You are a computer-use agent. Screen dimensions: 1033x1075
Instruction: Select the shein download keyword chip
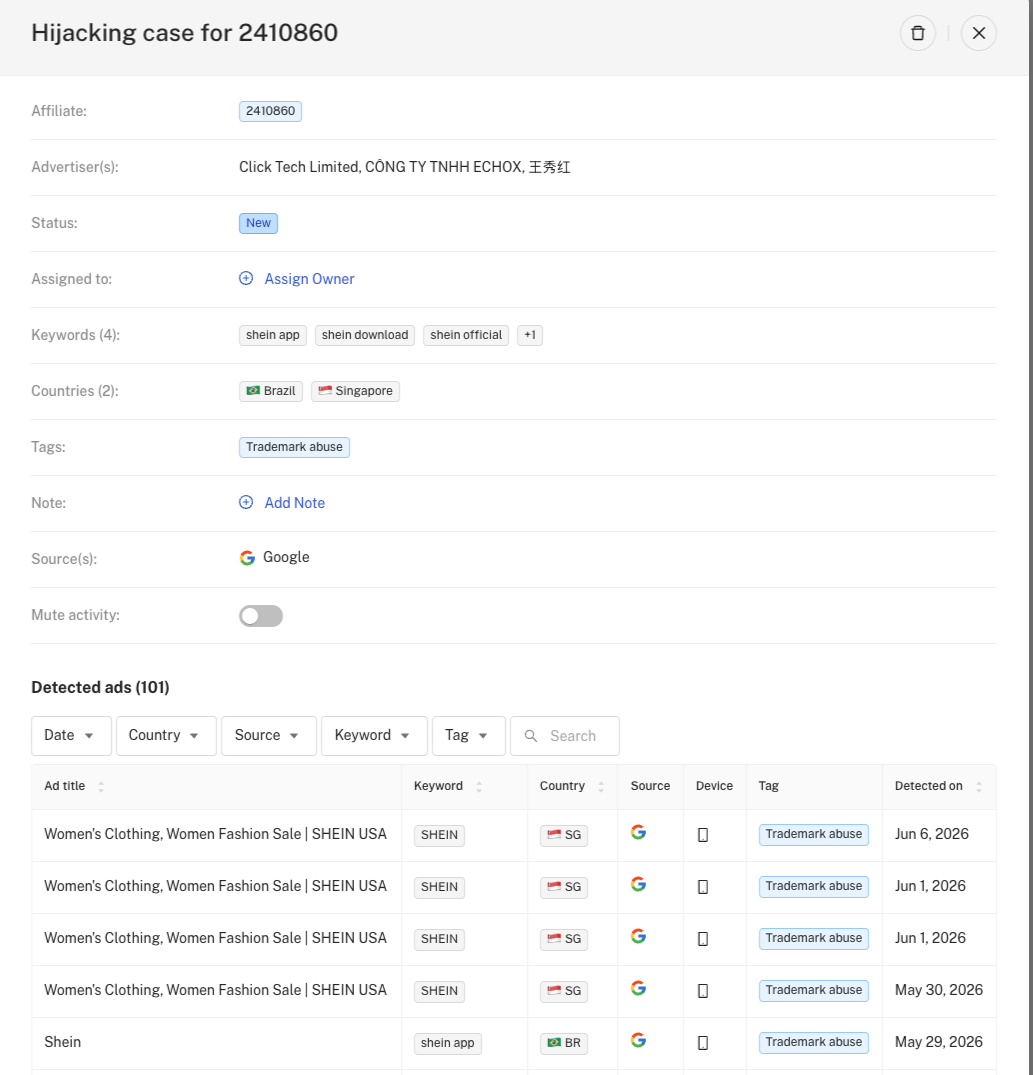point(365,335)
